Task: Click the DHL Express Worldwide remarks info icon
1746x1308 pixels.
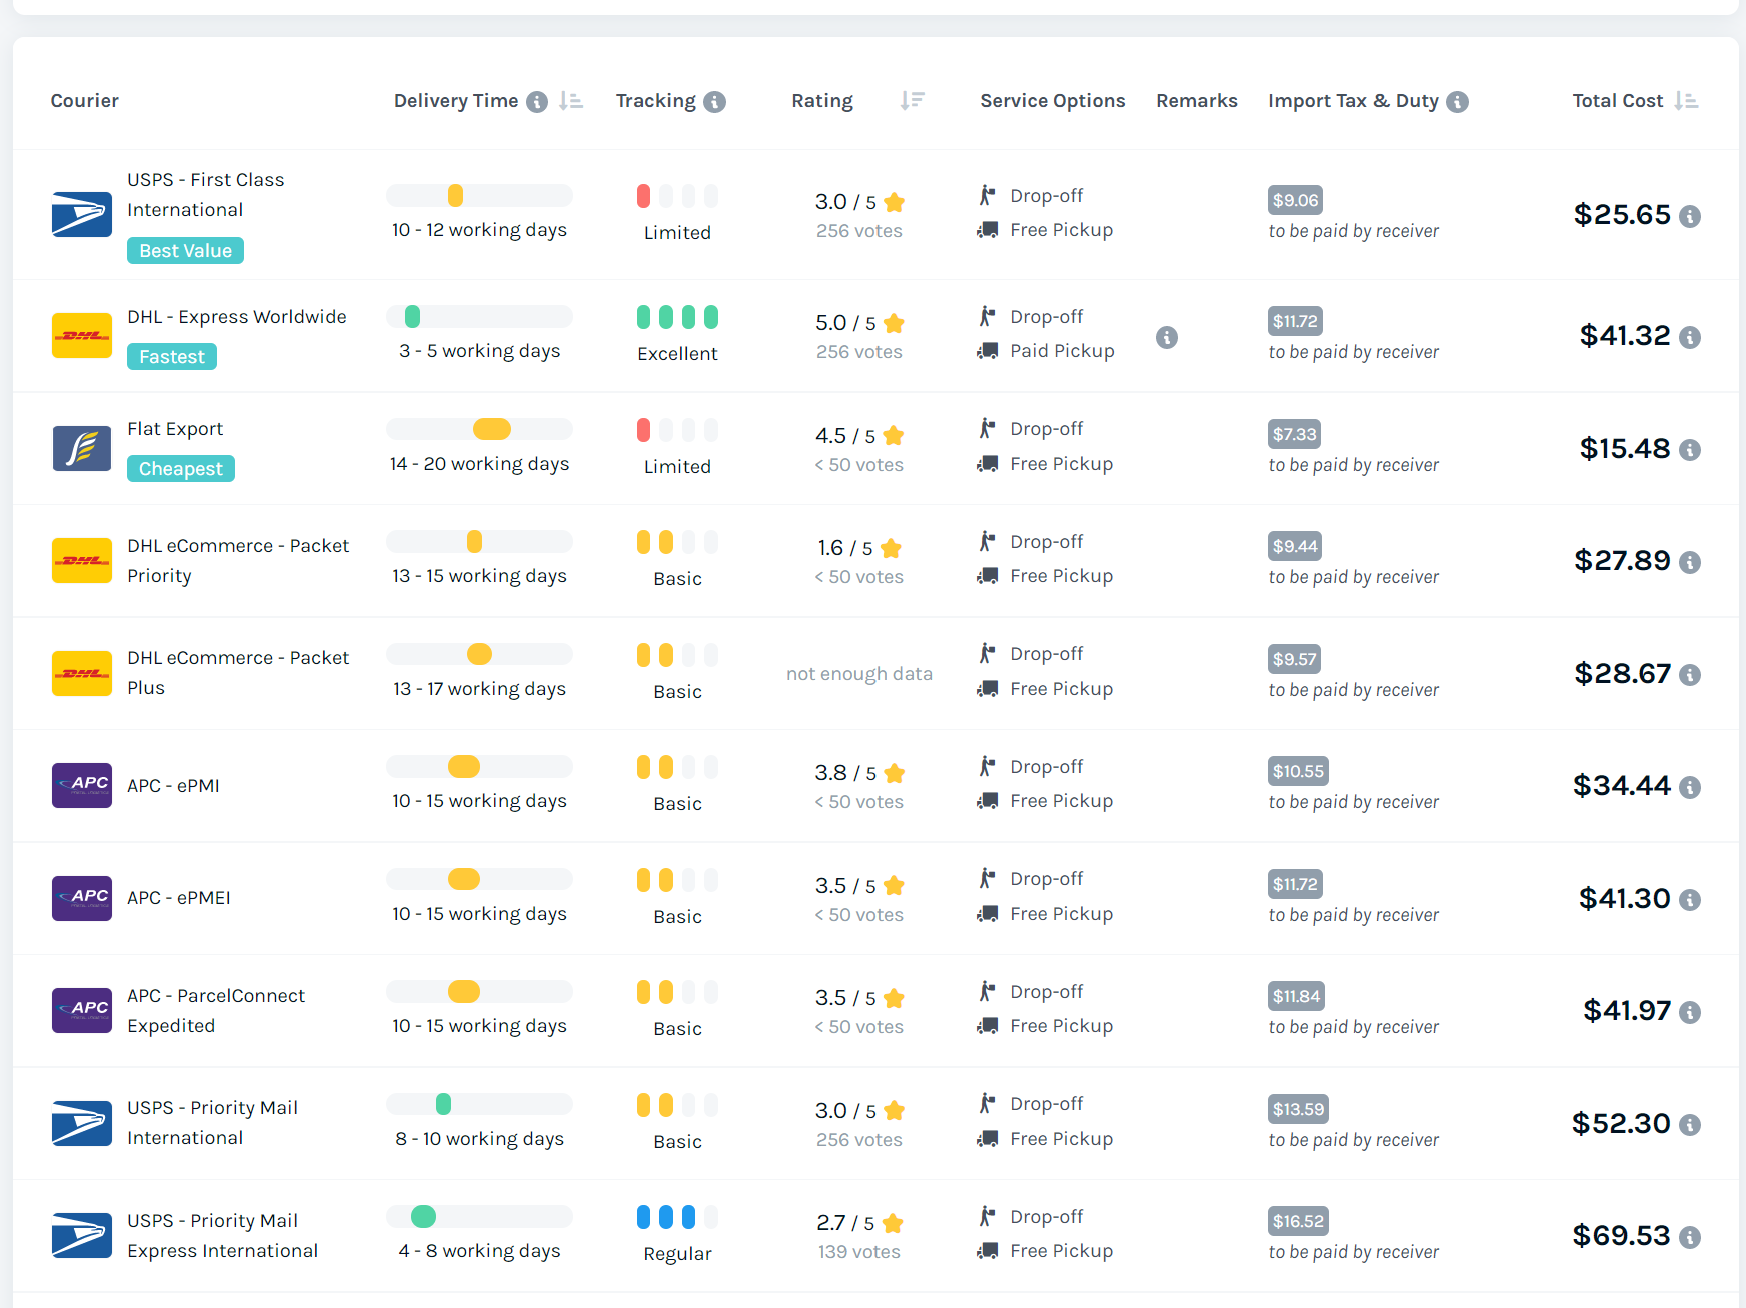Action: (x=1167, y=337)
